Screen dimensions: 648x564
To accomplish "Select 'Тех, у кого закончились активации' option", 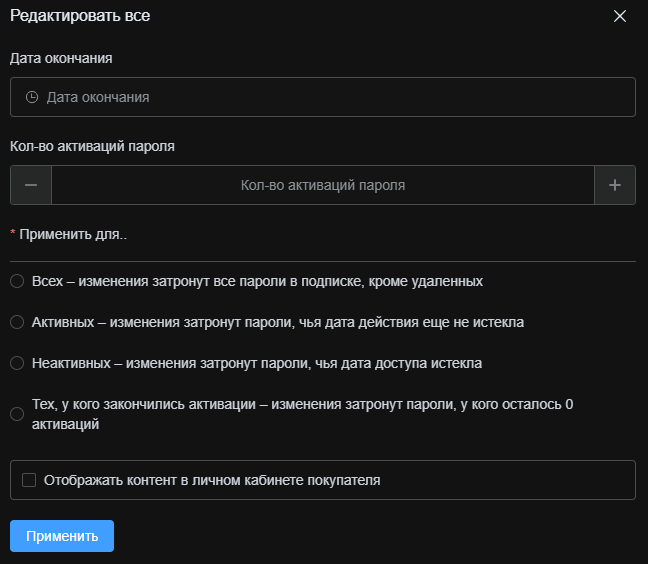I will click(17, 414).
